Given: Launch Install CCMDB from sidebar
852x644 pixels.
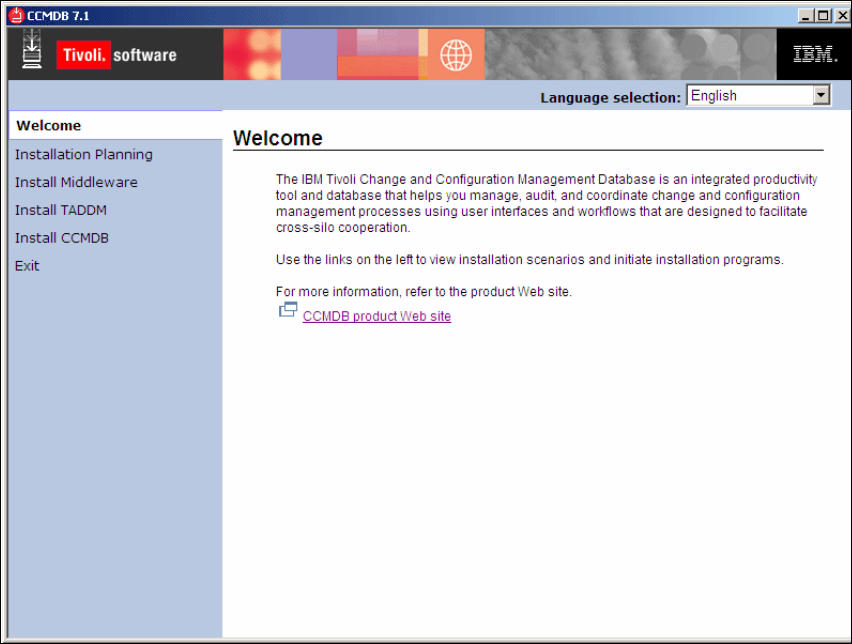Looking at the screenshot, I should coord(62,237).
